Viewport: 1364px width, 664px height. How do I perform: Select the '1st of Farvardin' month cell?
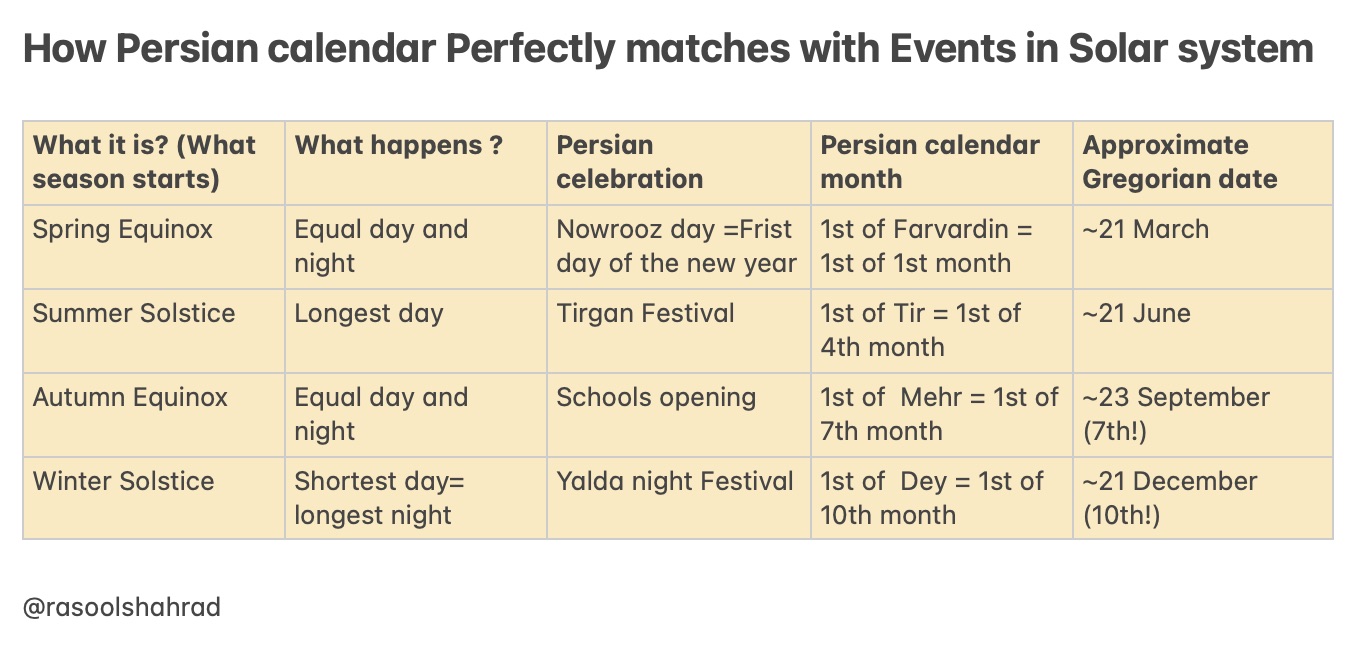tap(942, 247)
